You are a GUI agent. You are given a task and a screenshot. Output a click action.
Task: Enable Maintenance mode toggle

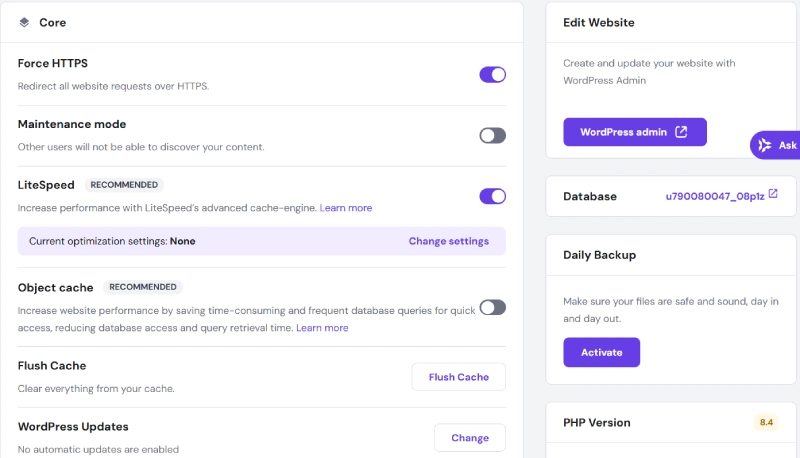[492, 136]
